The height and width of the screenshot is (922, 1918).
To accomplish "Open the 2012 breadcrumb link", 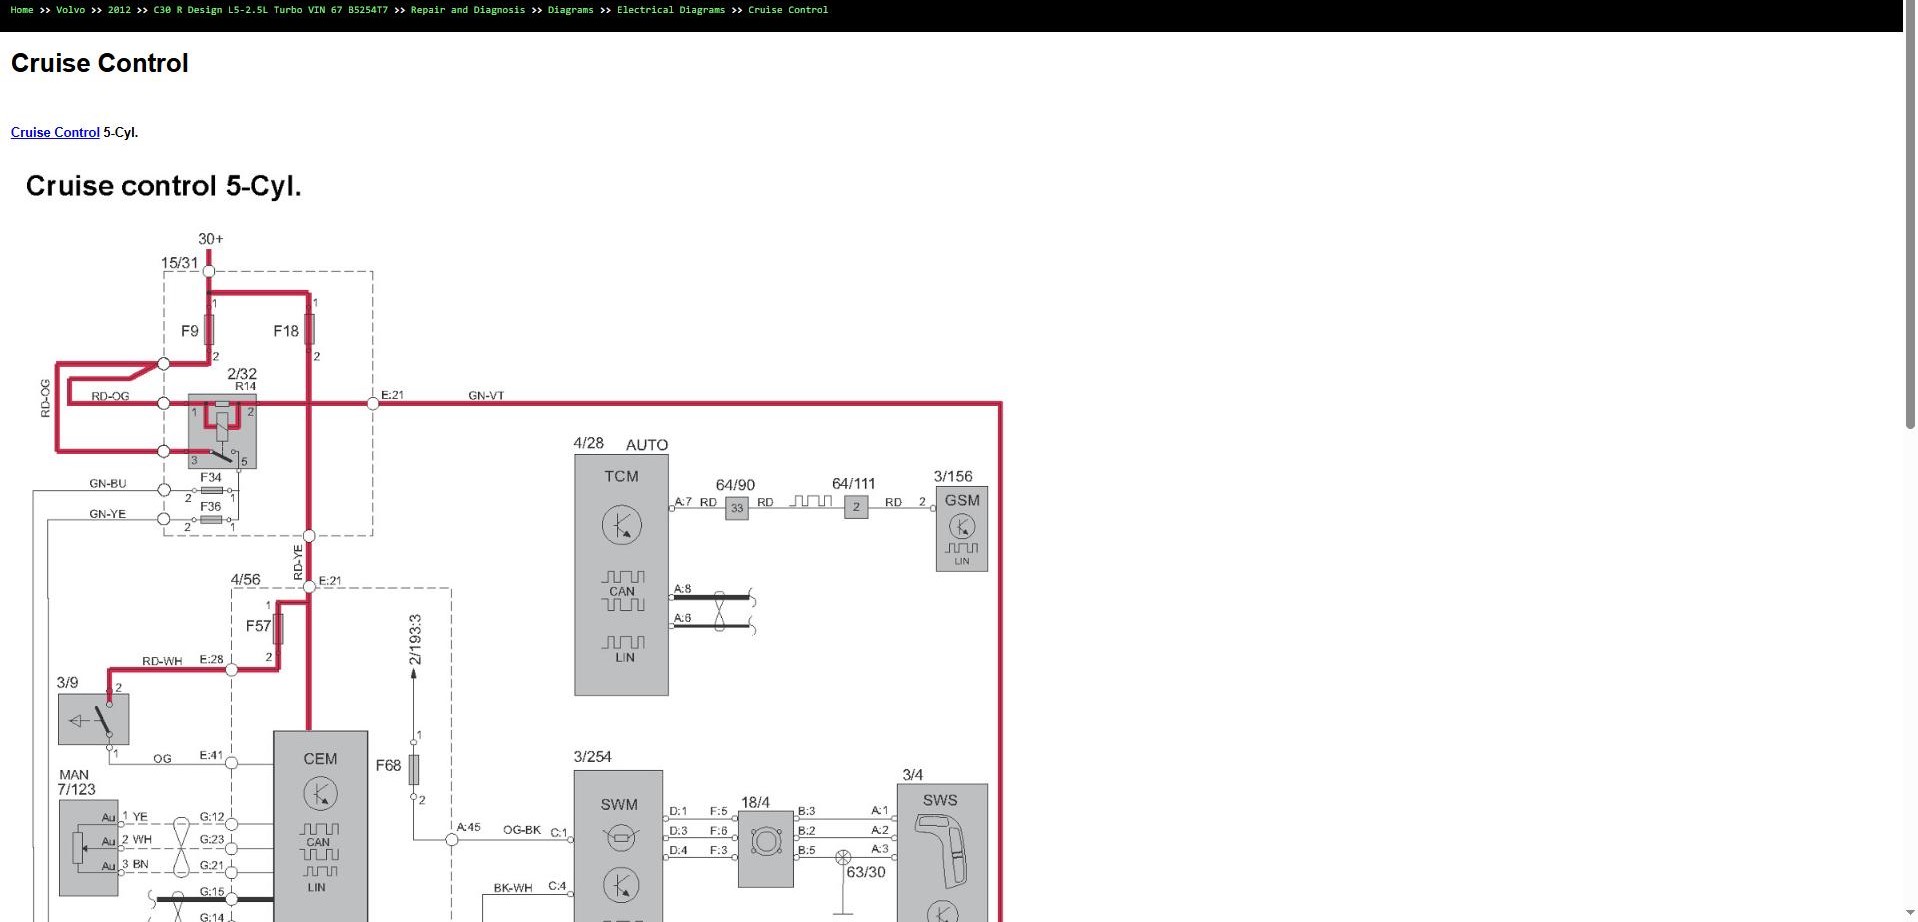I will coord(119,10).
